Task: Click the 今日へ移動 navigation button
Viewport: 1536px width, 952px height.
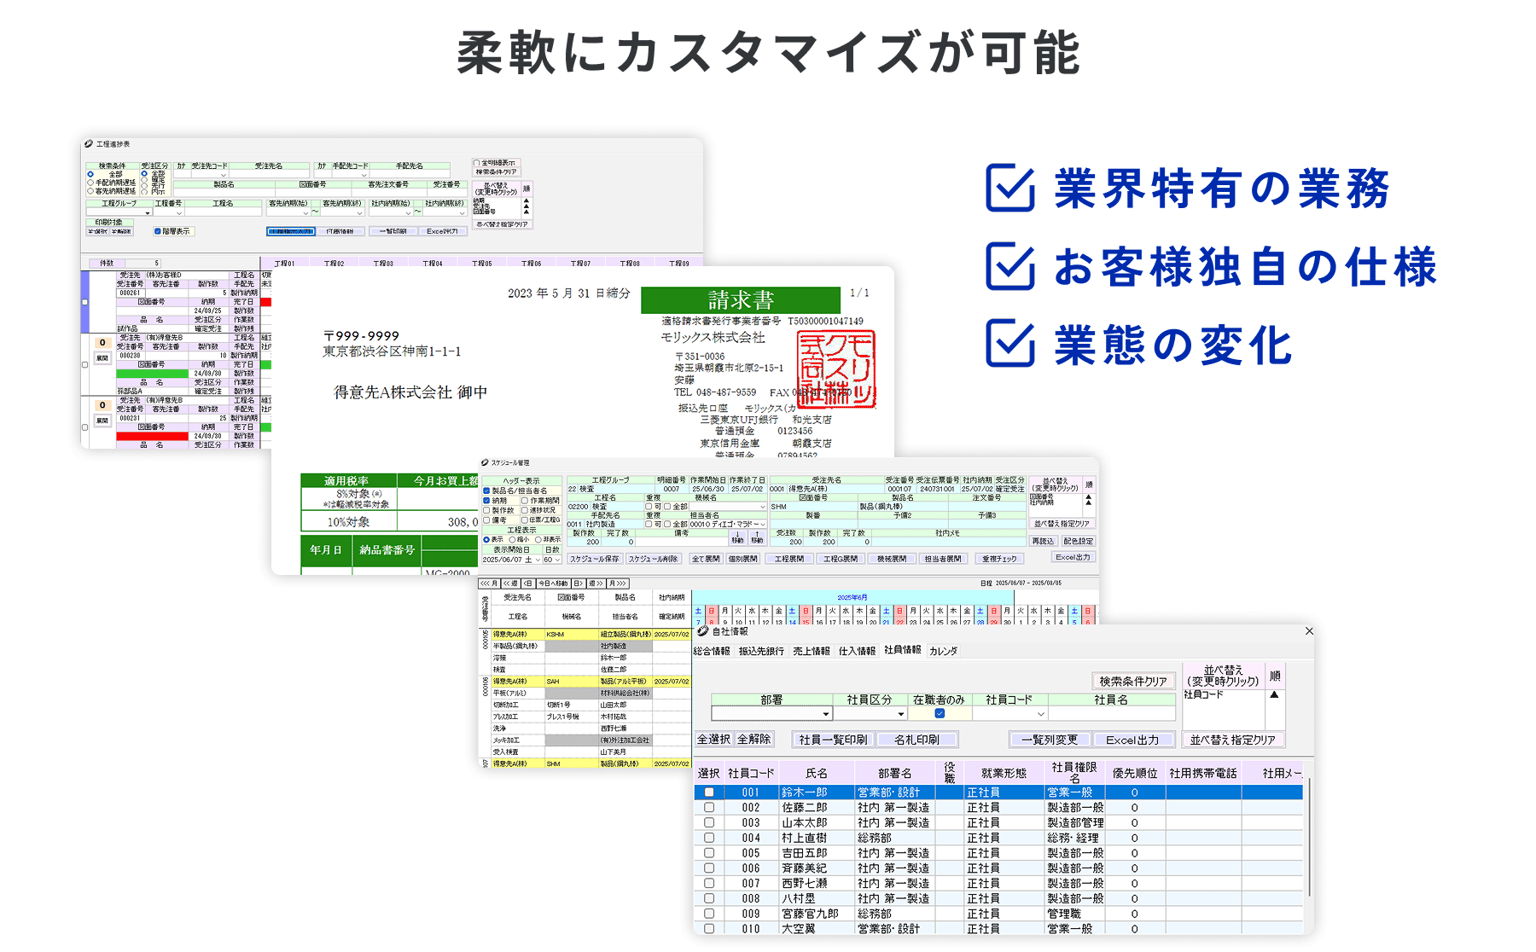Action: pos(552,583)
